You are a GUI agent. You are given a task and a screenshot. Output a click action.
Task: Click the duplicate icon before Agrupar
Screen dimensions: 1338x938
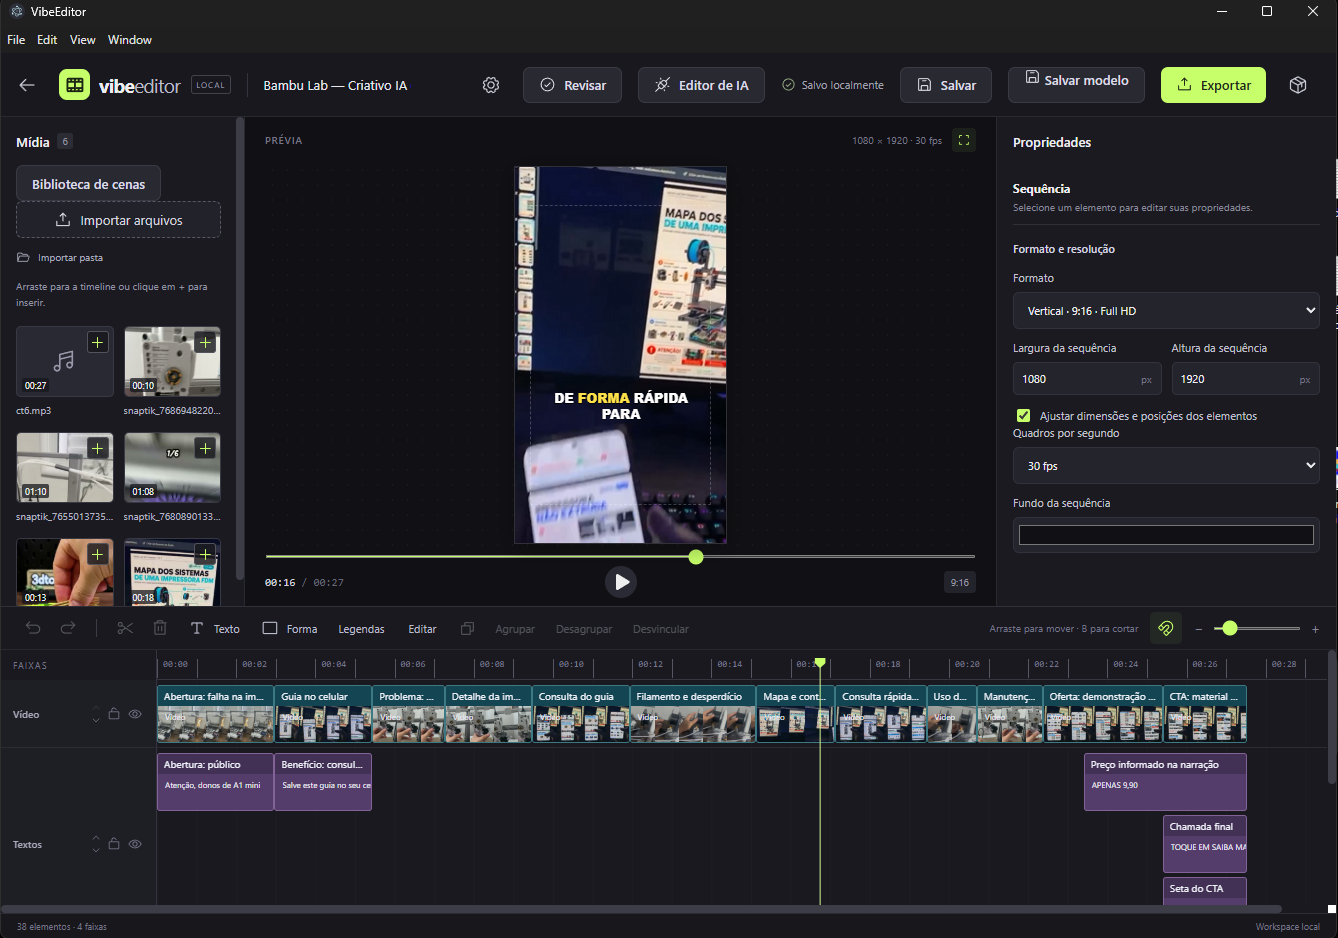point(467,628)
